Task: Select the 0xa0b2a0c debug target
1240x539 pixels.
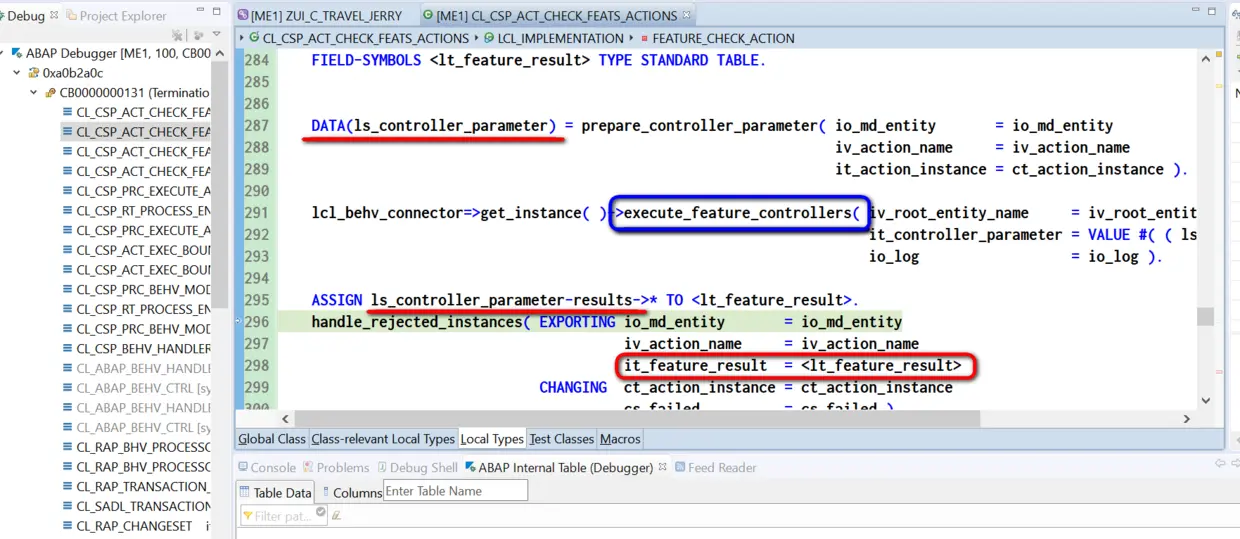Action: (74, 73)
